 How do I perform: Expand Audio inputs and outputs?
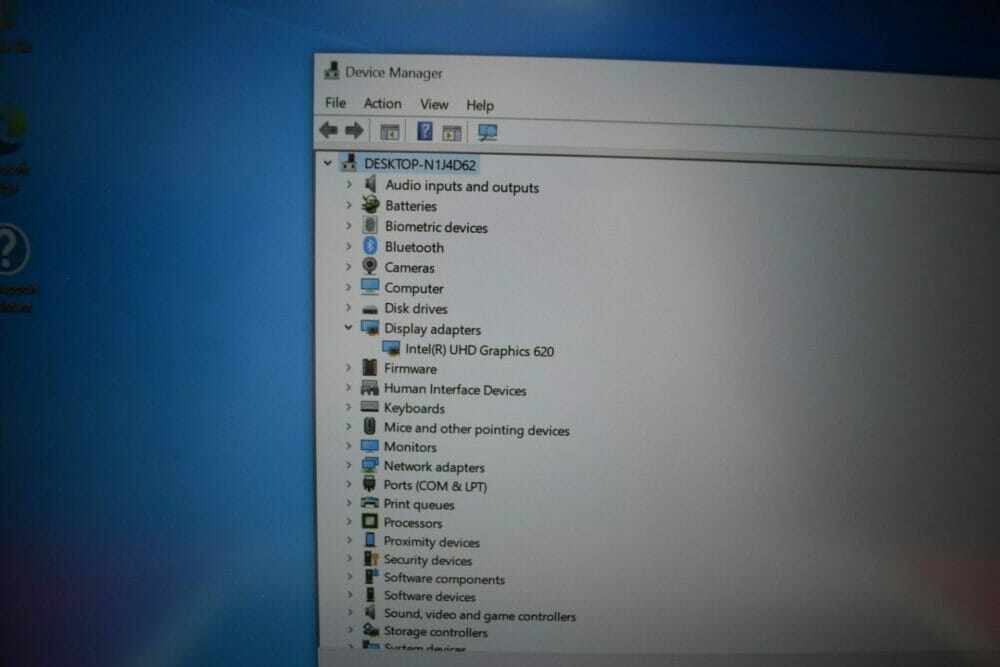[x=349, y=184]
